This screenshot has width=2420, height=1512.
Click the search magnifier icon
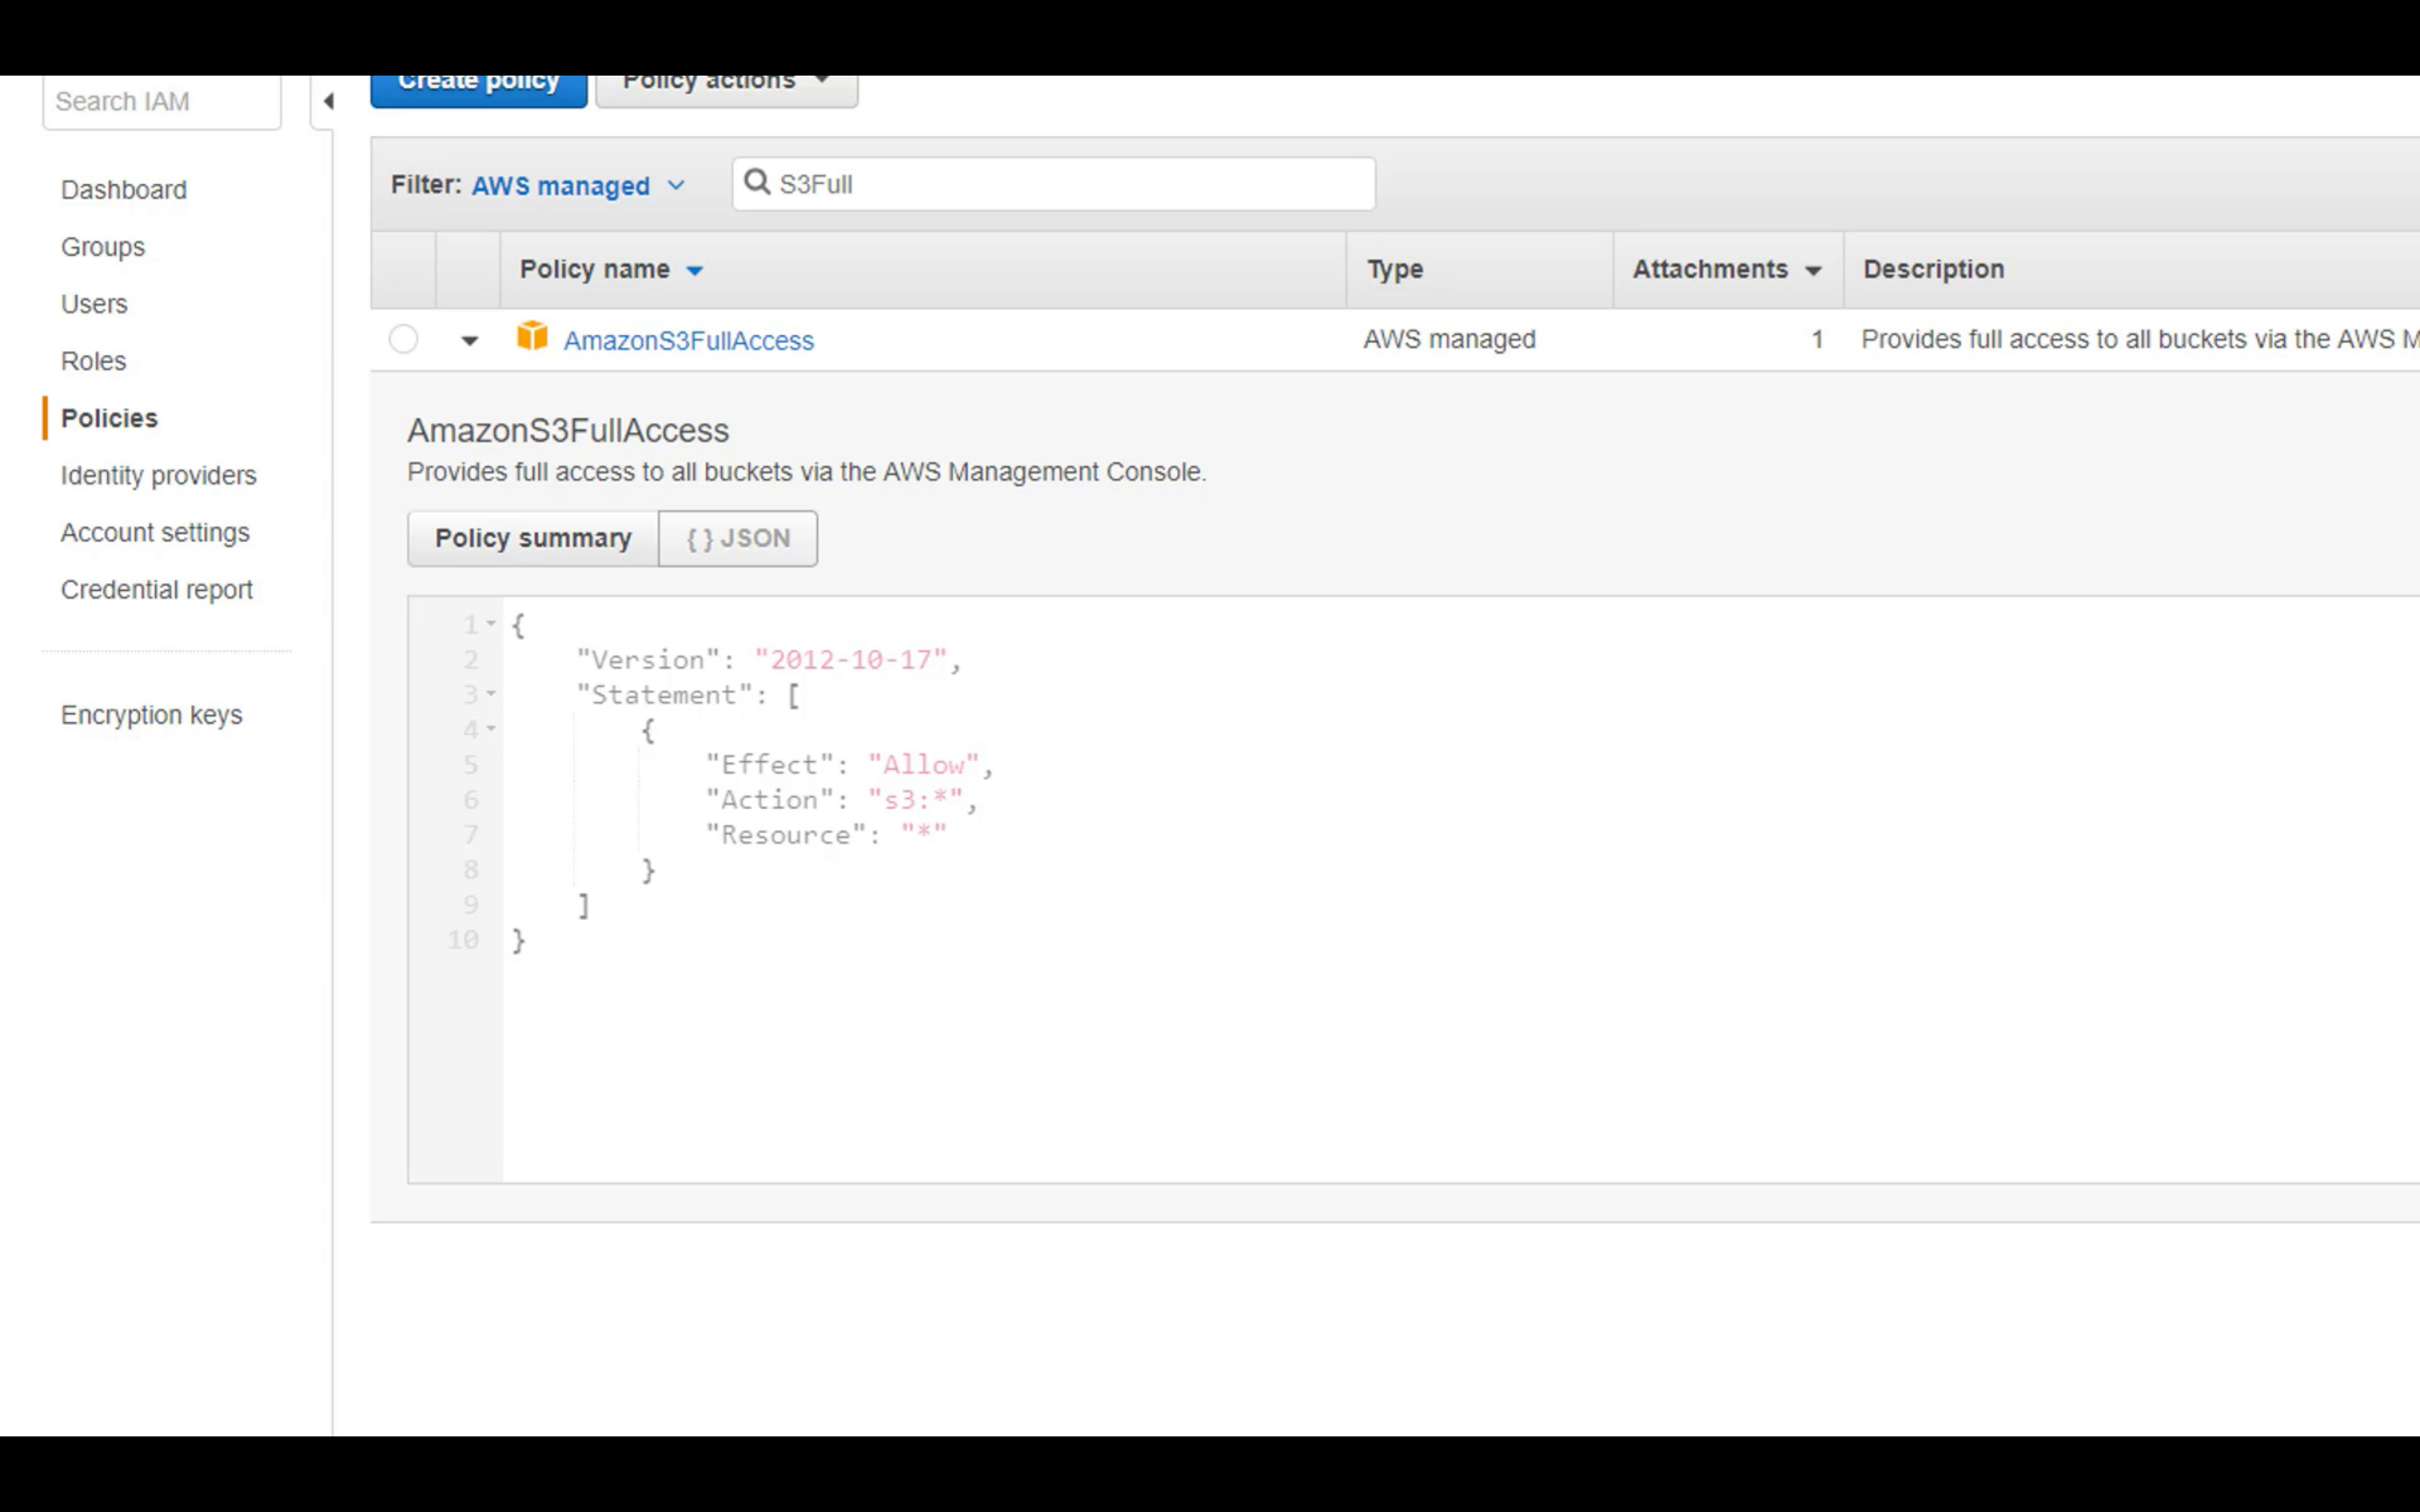pos(757,183)
